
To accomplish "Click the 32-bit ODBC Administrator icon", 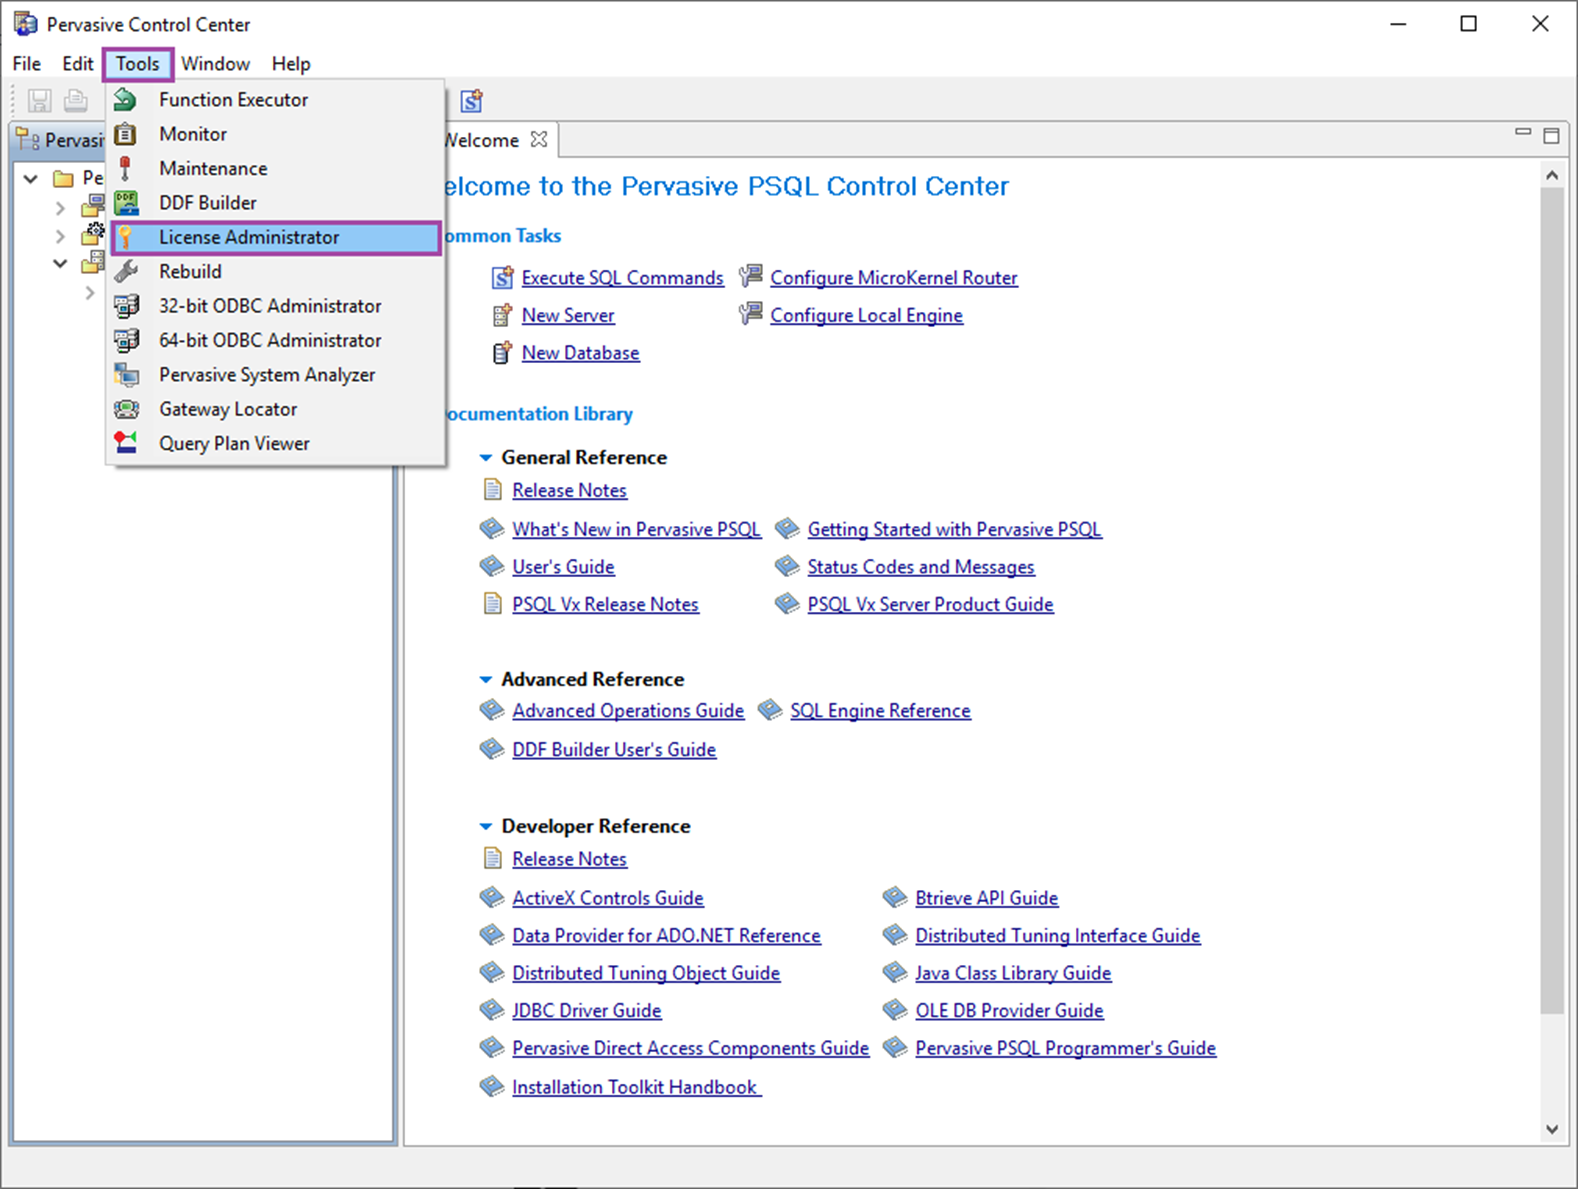I will pyautogui.click(x=126, y=306).
